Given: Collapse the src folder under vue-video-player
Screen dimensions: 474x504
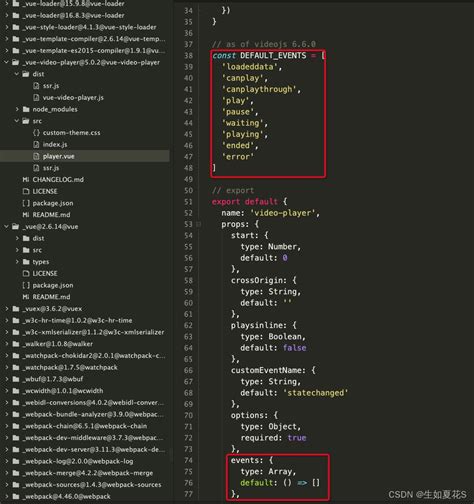Looking at the screenshot, I should 16,121.
